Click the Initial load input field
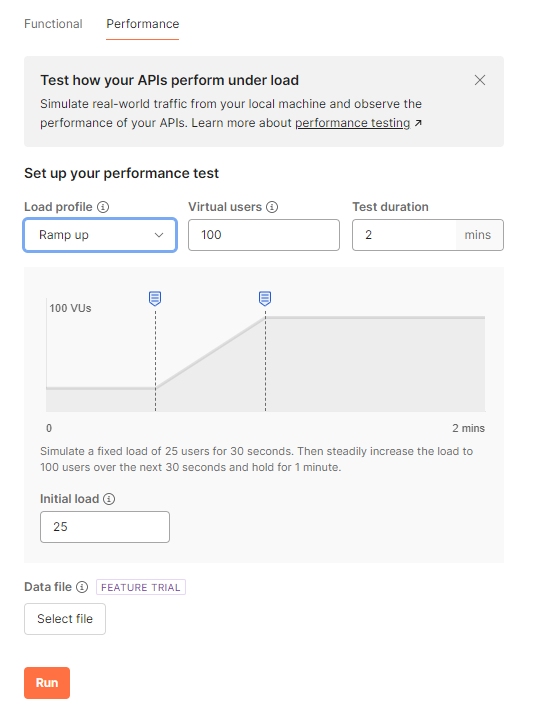Viewport: 545px width, 718px height. [105, 527]
